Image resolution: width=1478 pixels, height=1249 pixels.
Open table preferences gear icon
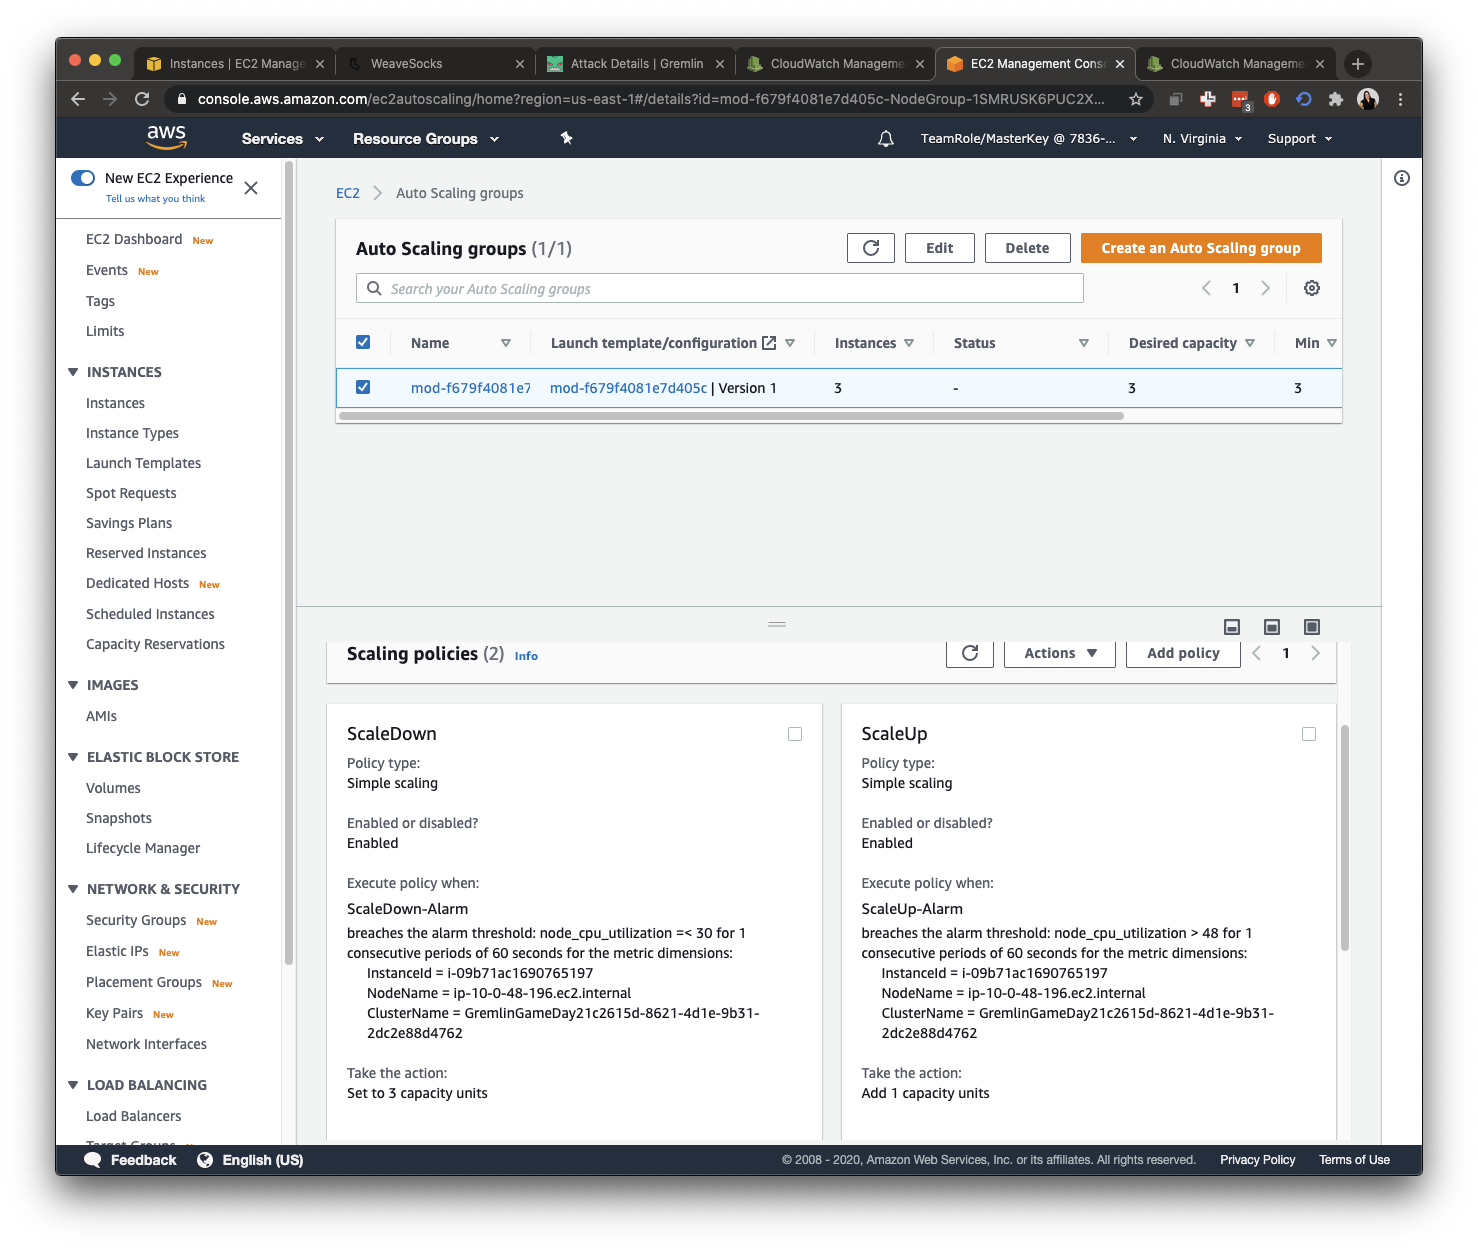click(x=1312, y=288)
